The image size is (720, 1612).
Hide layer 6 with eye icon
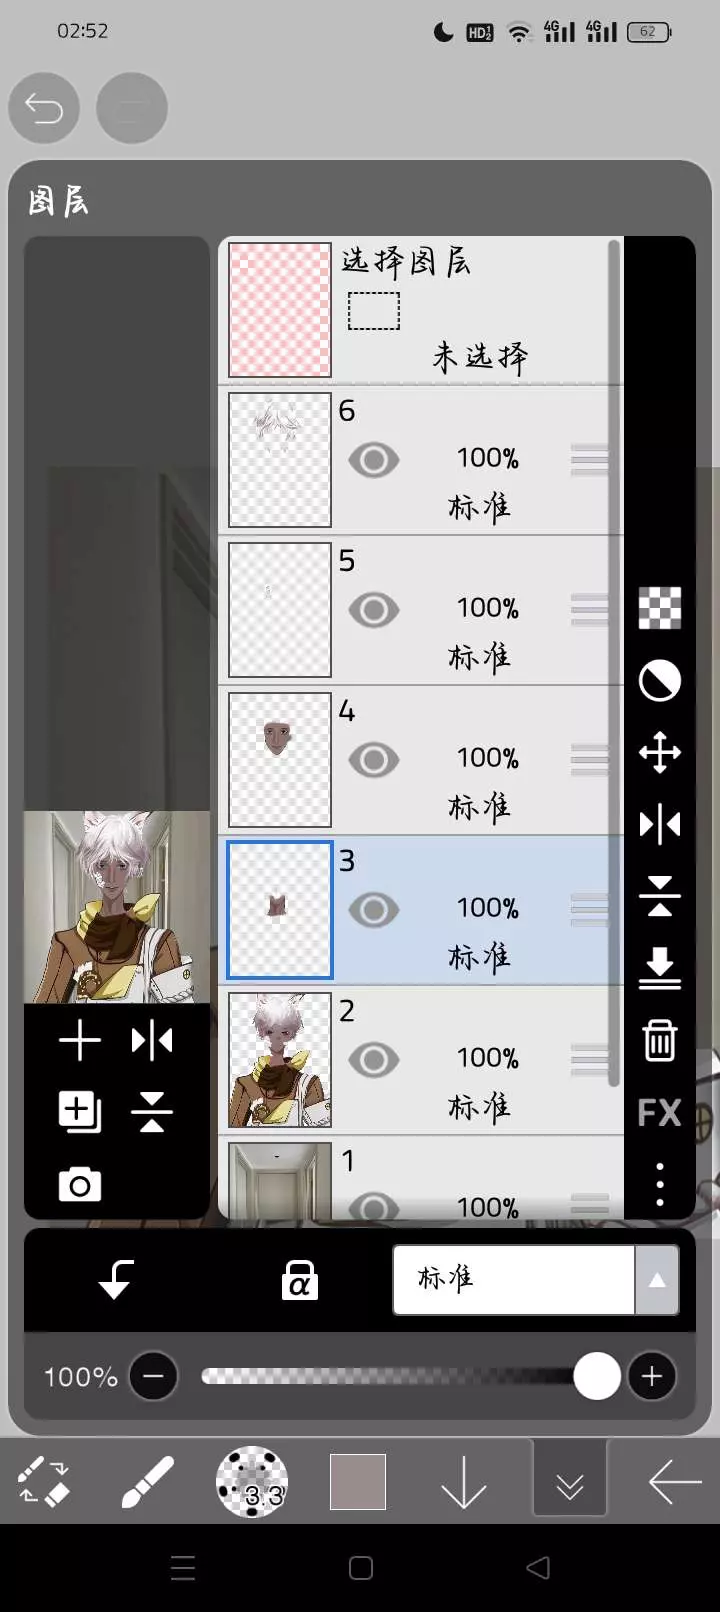click(374, 460)
